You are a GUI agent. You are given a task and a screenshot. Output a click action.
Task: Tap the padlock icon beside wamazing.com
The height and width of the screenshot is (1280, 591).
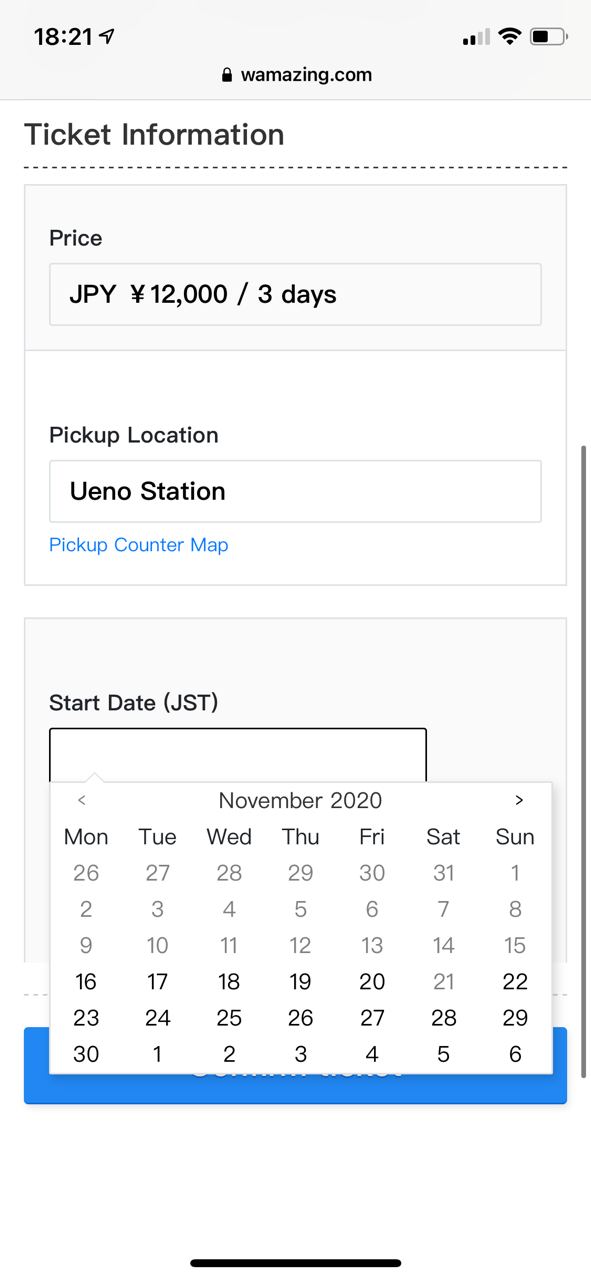[227, 75]
